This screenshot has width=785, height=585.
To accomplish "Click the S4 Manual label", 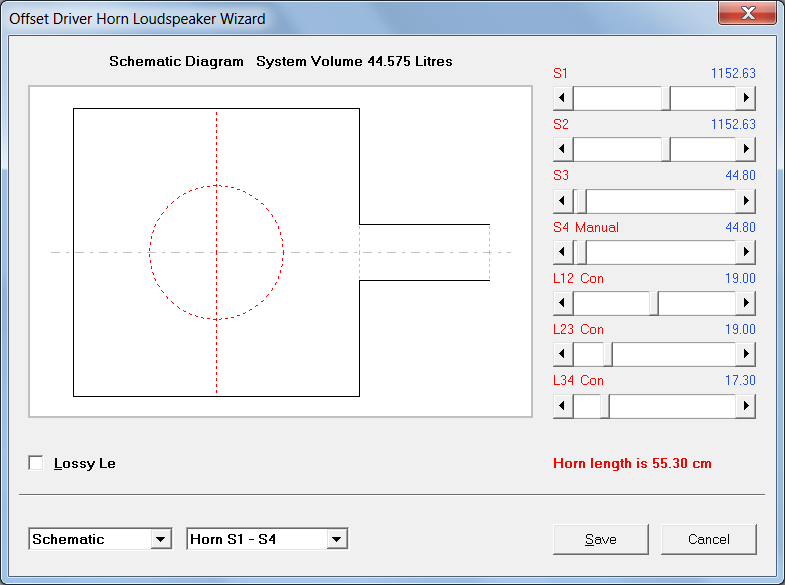I will [586, 228].
